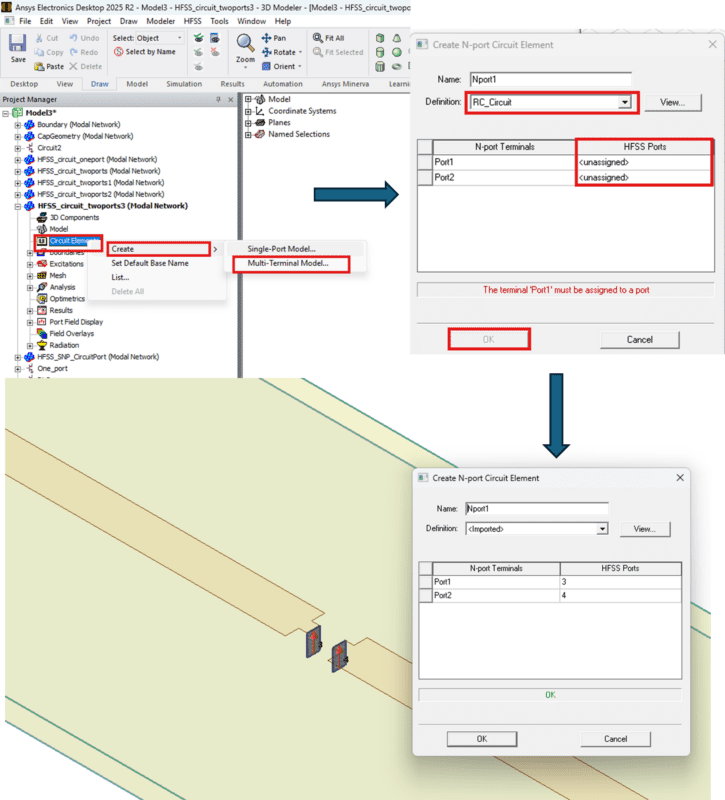Viewport: 725px width, 800px height.
Task: Click the Select by Name icon
Action: 118,52
